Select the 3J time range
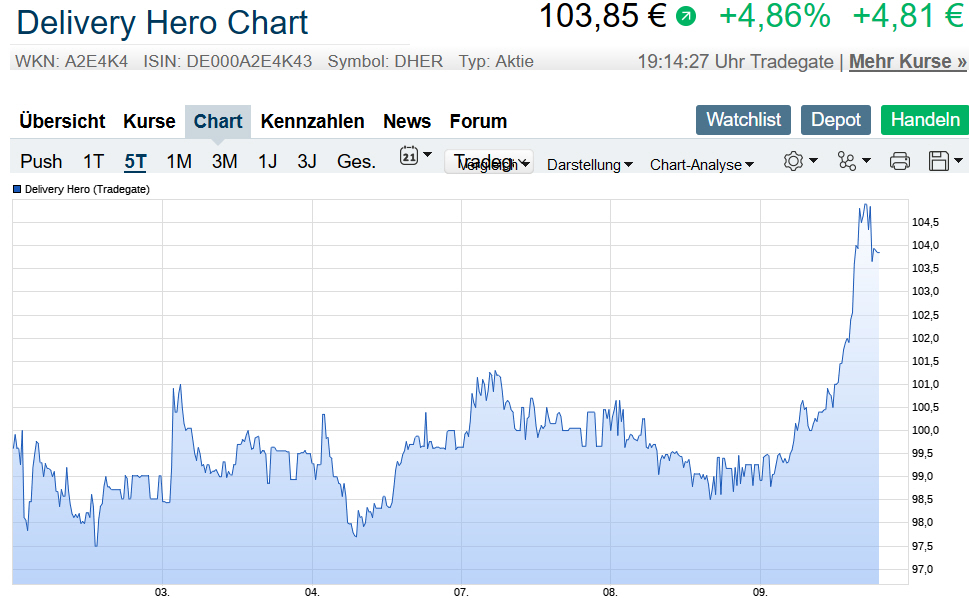Screen dimensions: 969x600 tap(307, 161)
